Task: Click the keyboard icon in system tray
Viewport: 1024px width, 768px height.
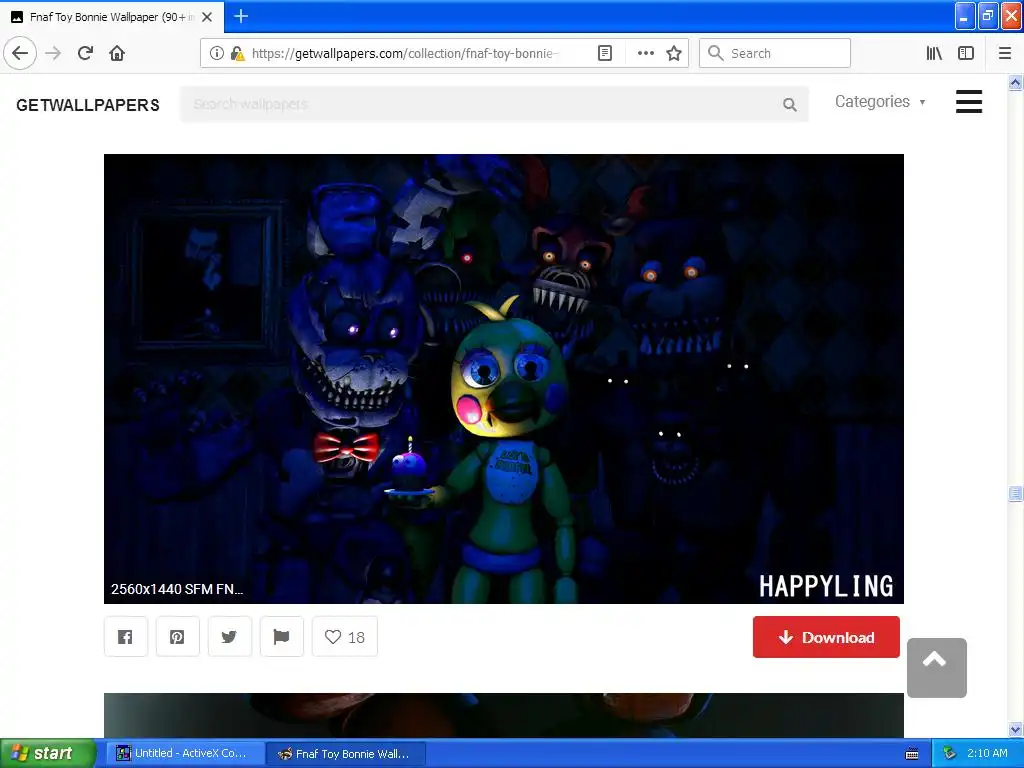Action: (x=912, y=754)
